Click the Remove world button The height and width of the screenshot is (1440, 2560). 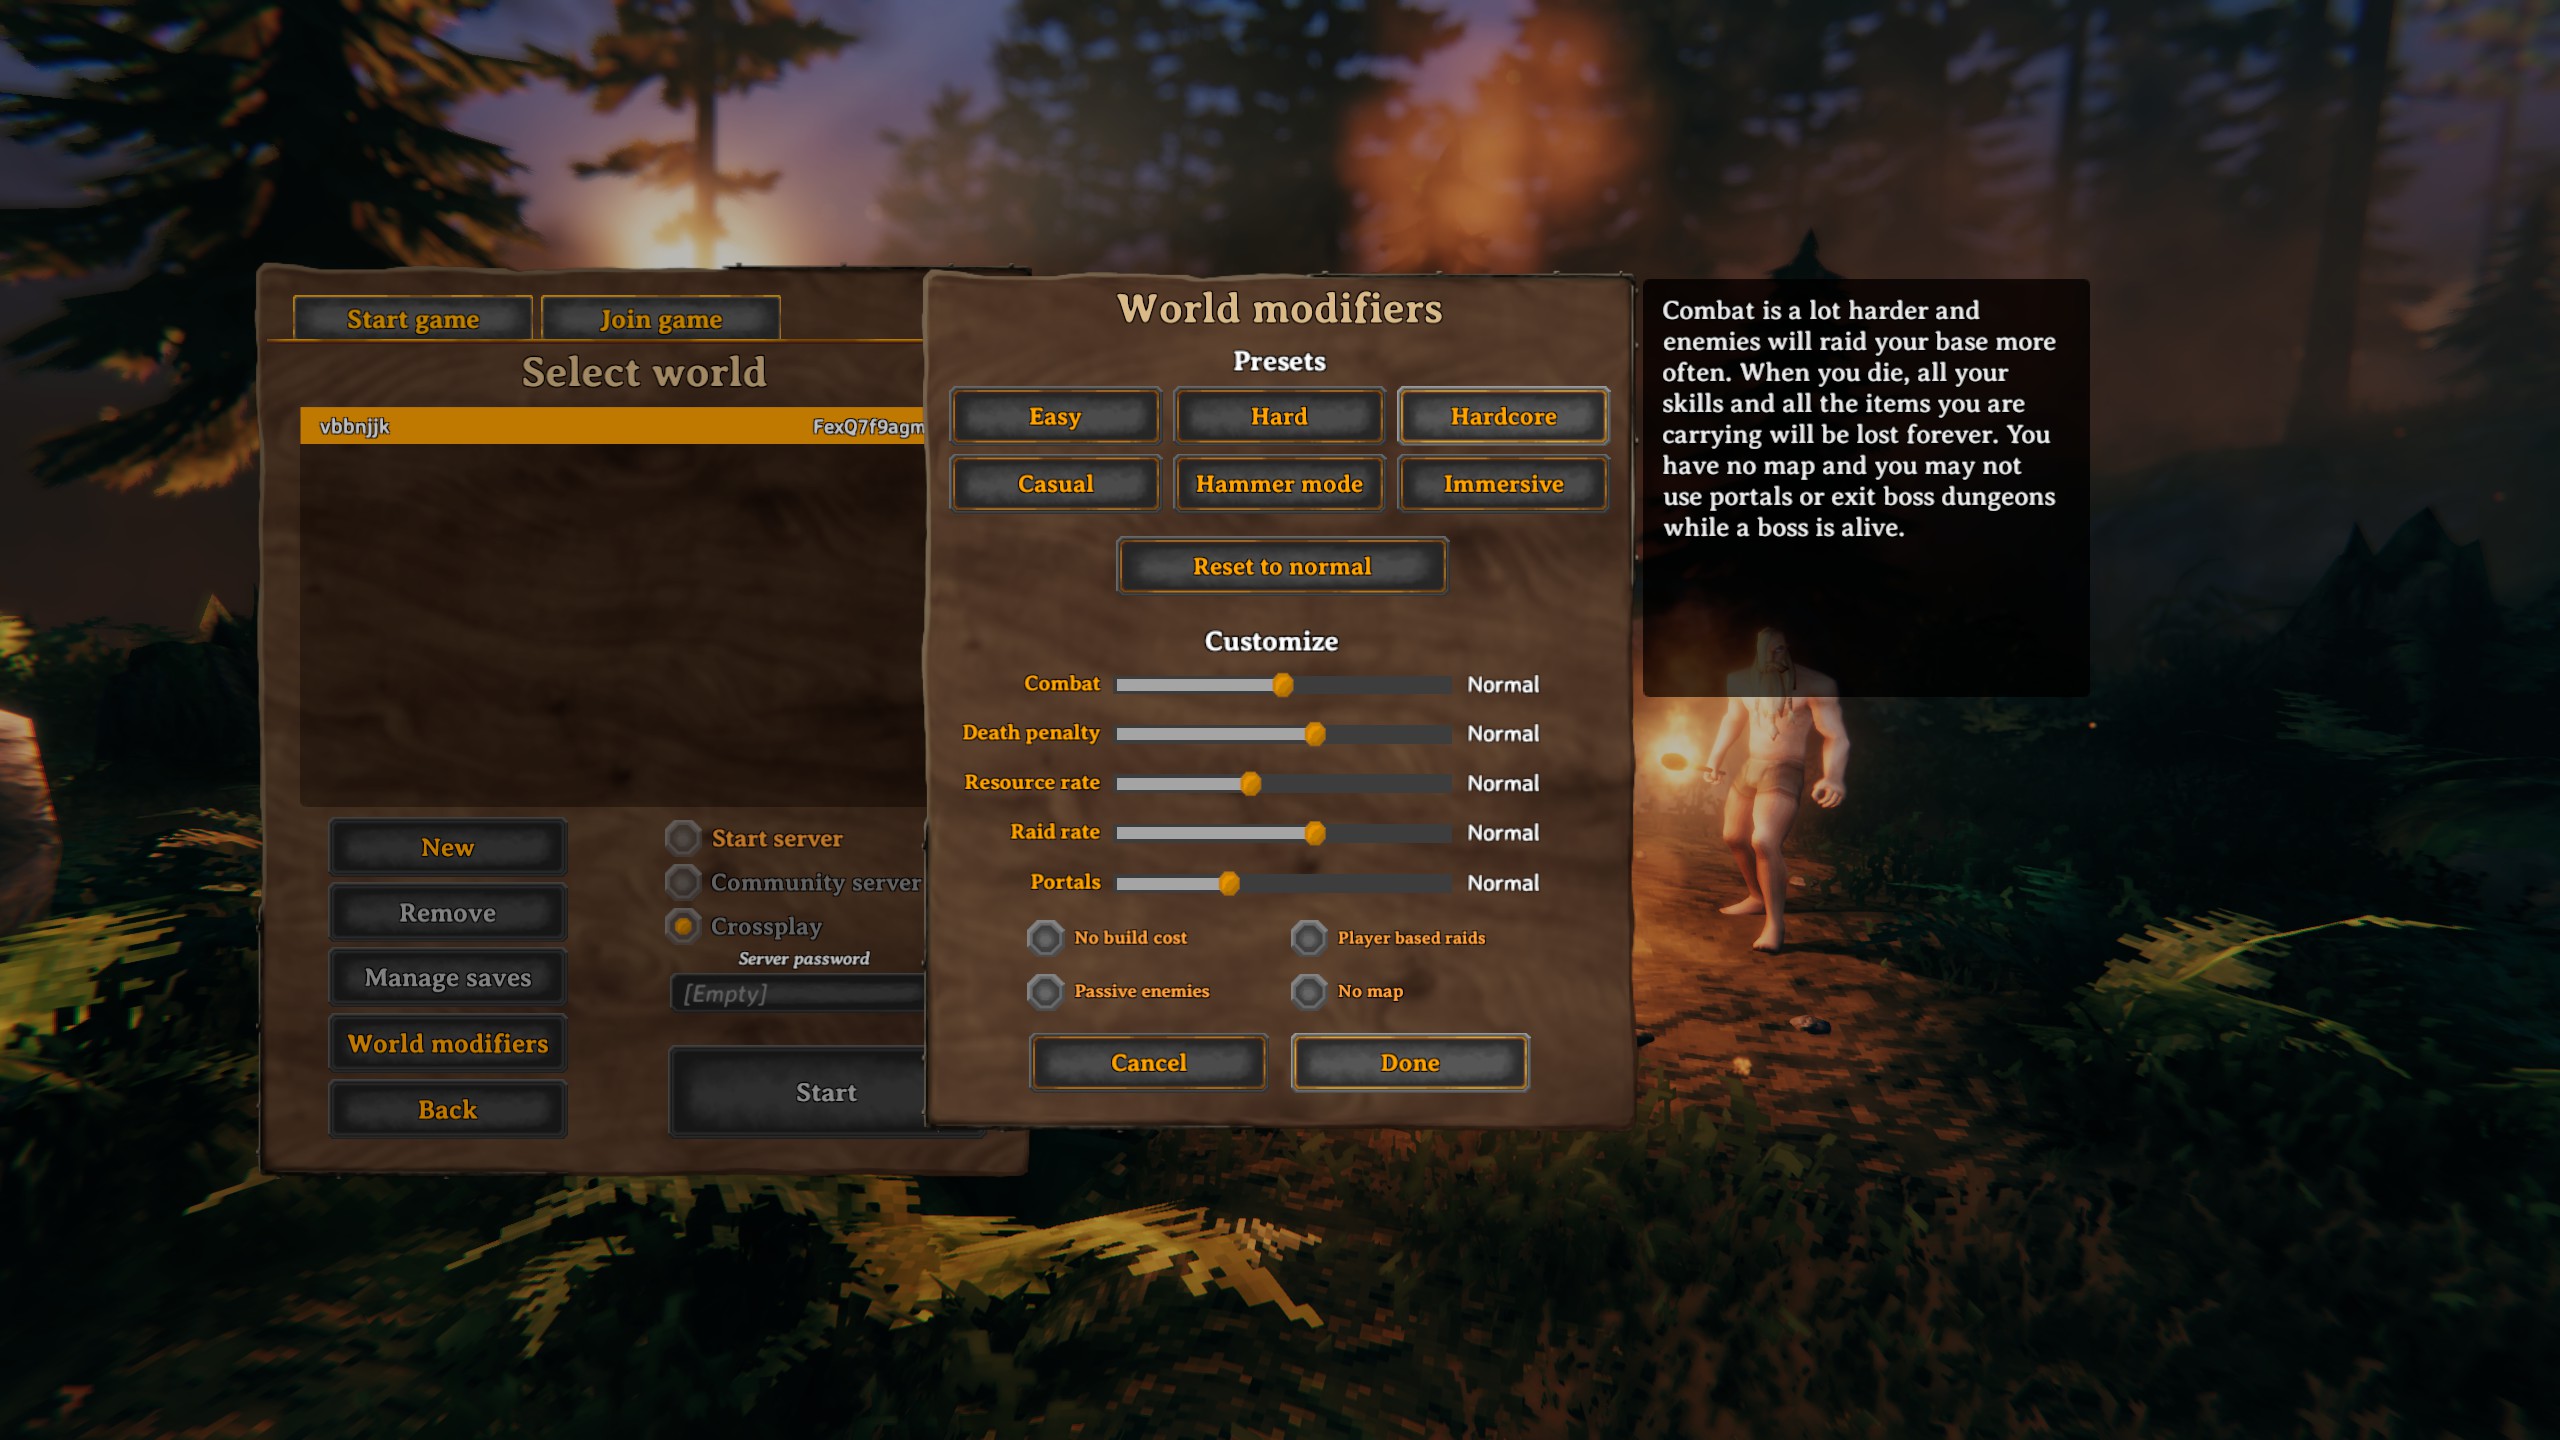click(x=447, y=913)
